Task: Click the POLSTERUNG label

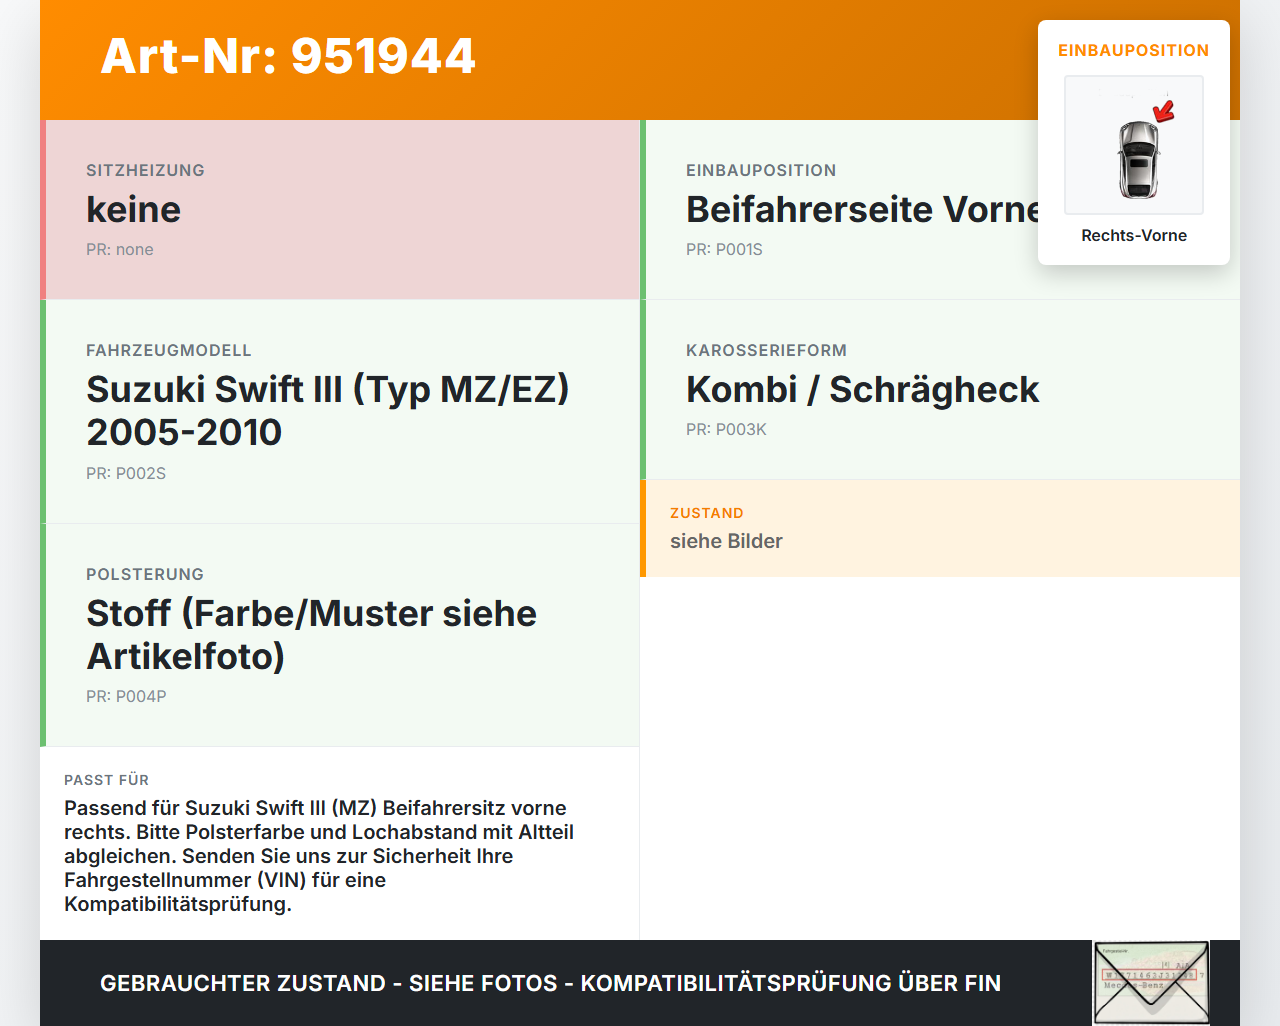Action: coord(145,574)
